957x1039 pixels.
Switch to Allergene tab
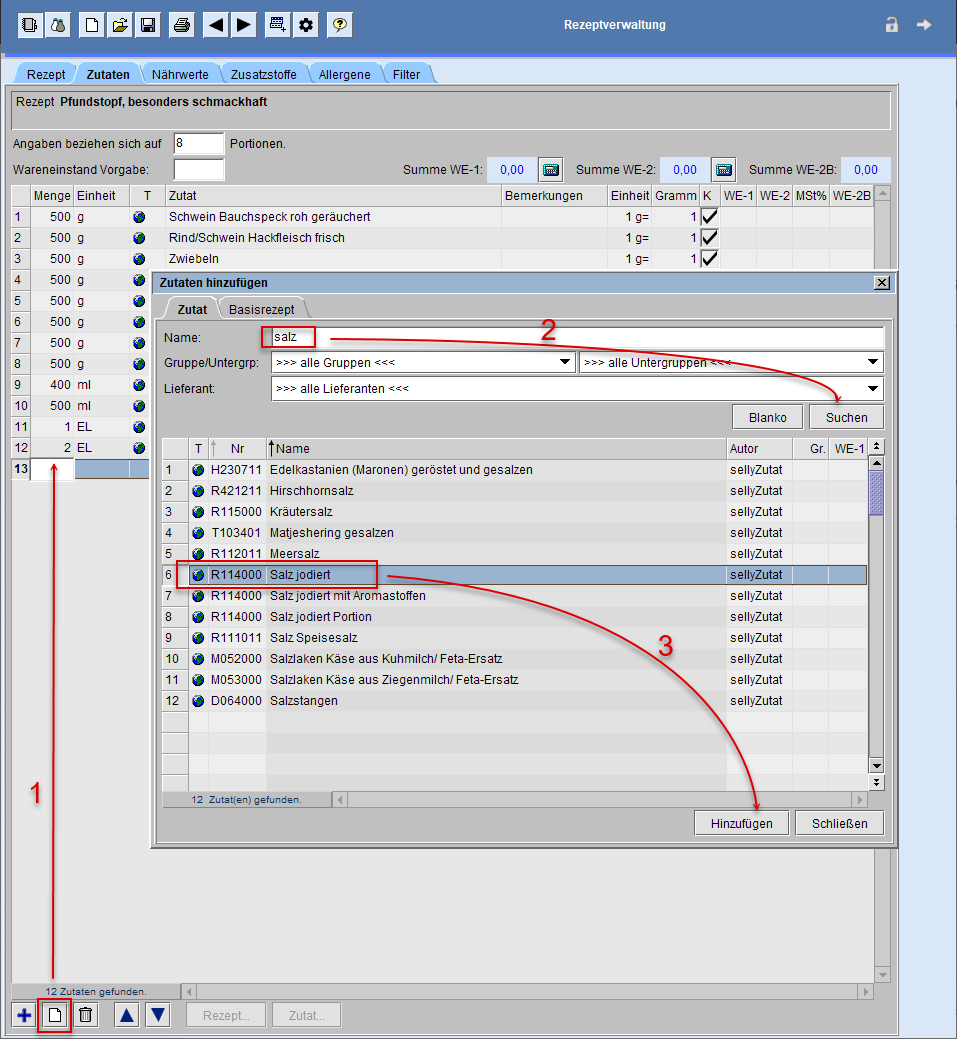344,74
